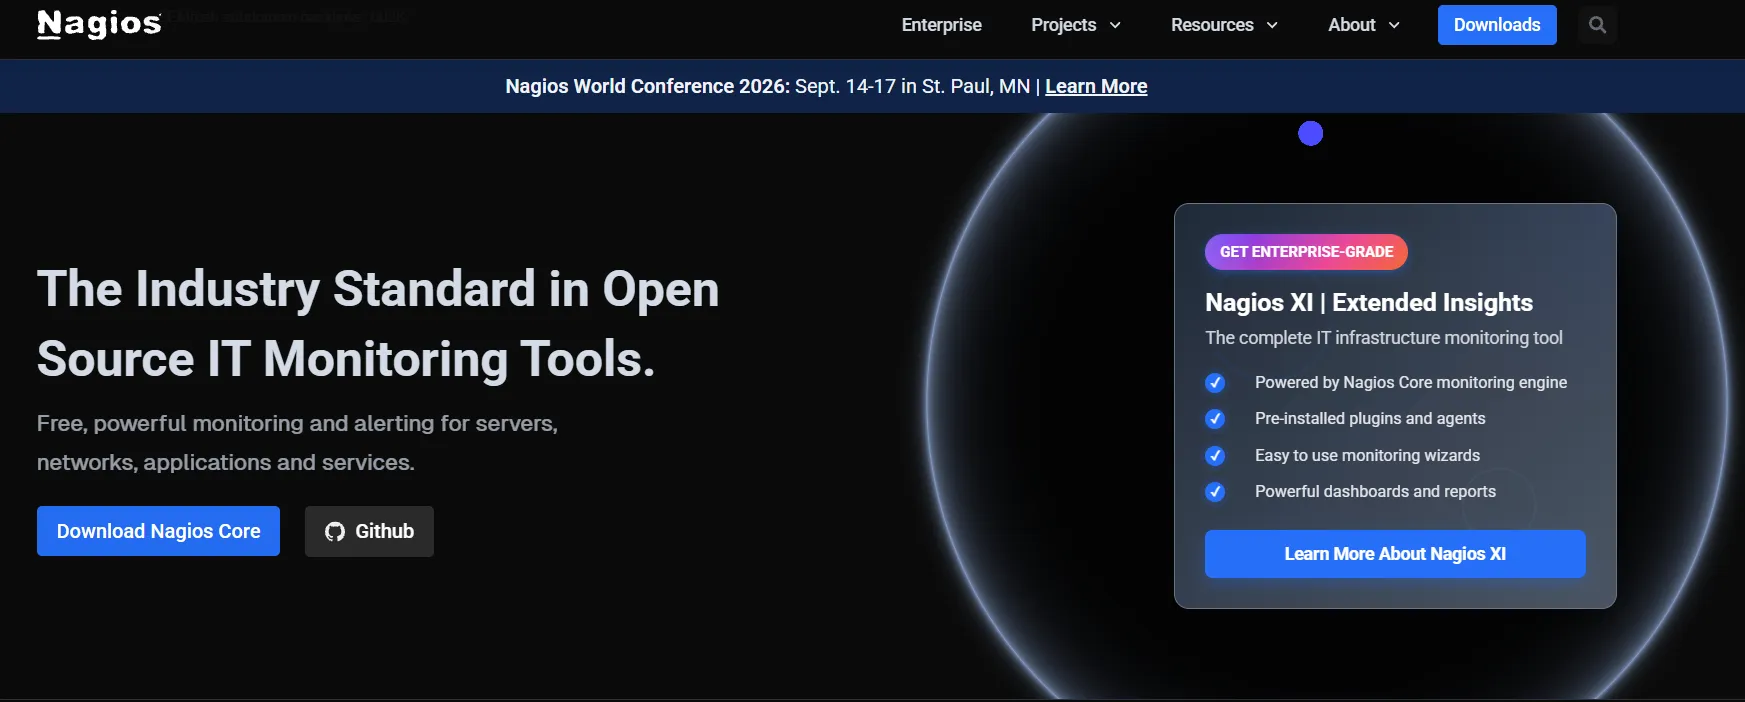Open the Nagios logo home link
Image resolution: width=1745 pixels, height=702 pixels.
click(x=99, y=24)
